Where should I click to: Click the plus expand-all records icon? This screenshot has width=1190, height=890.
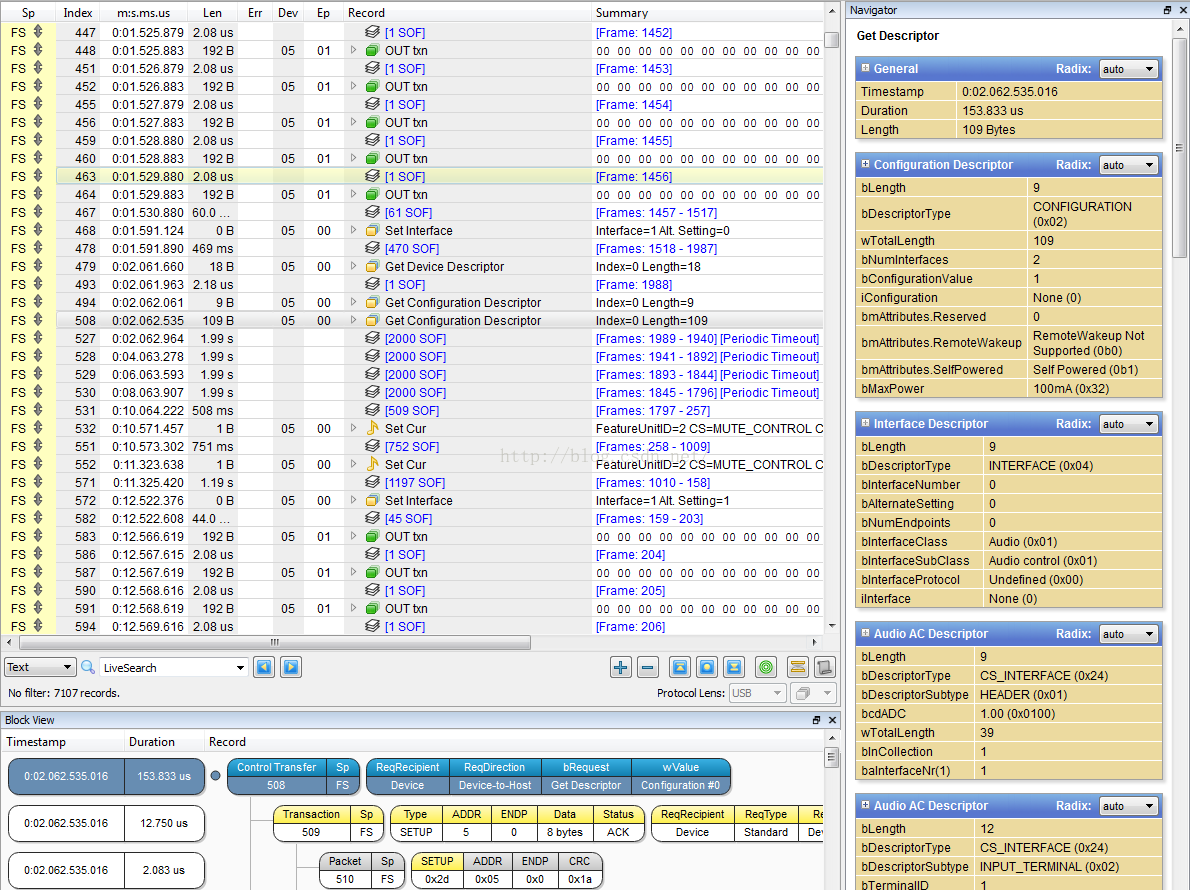coord(620,668)
